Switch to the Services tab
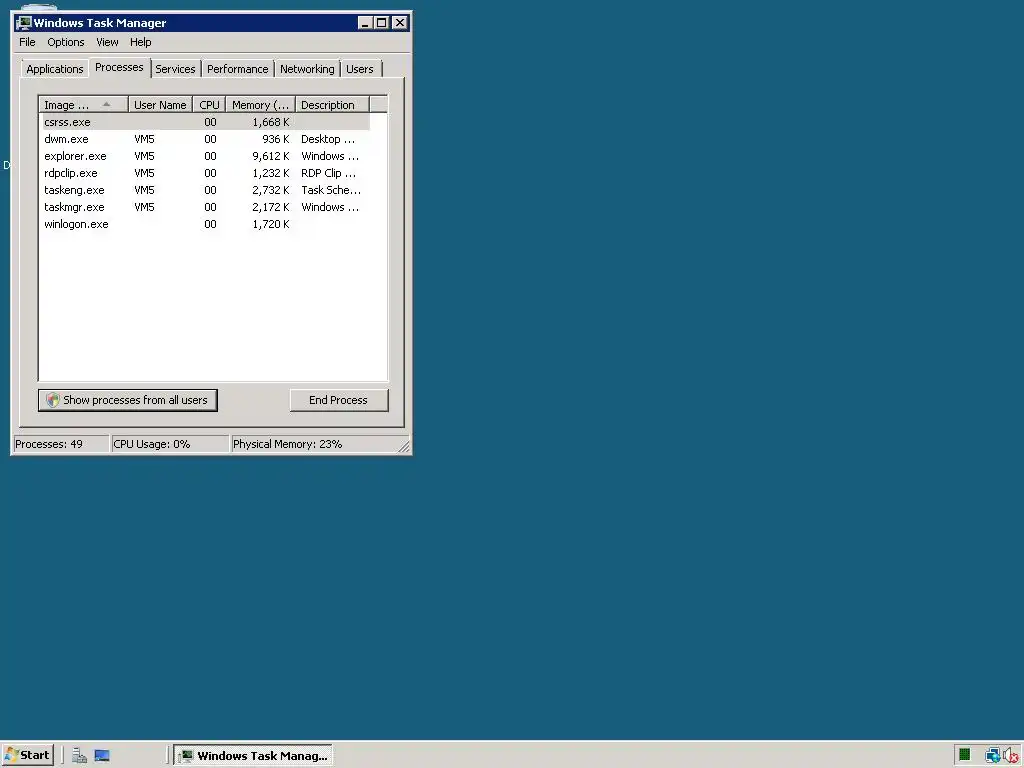This screenshot has height=768, width=1024. pos(175,69)
